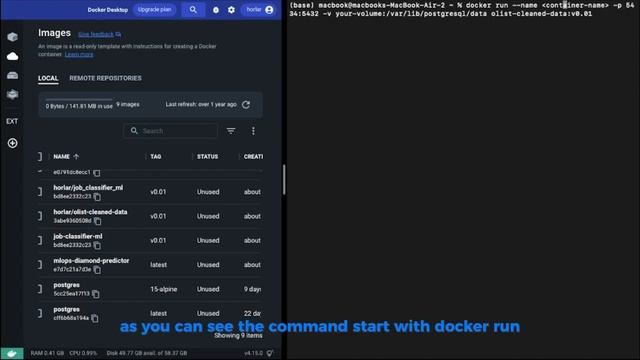This screenshot has width=640, height=360.
Task: Click the search magnifier in Docker header
Action: point(193,9)
